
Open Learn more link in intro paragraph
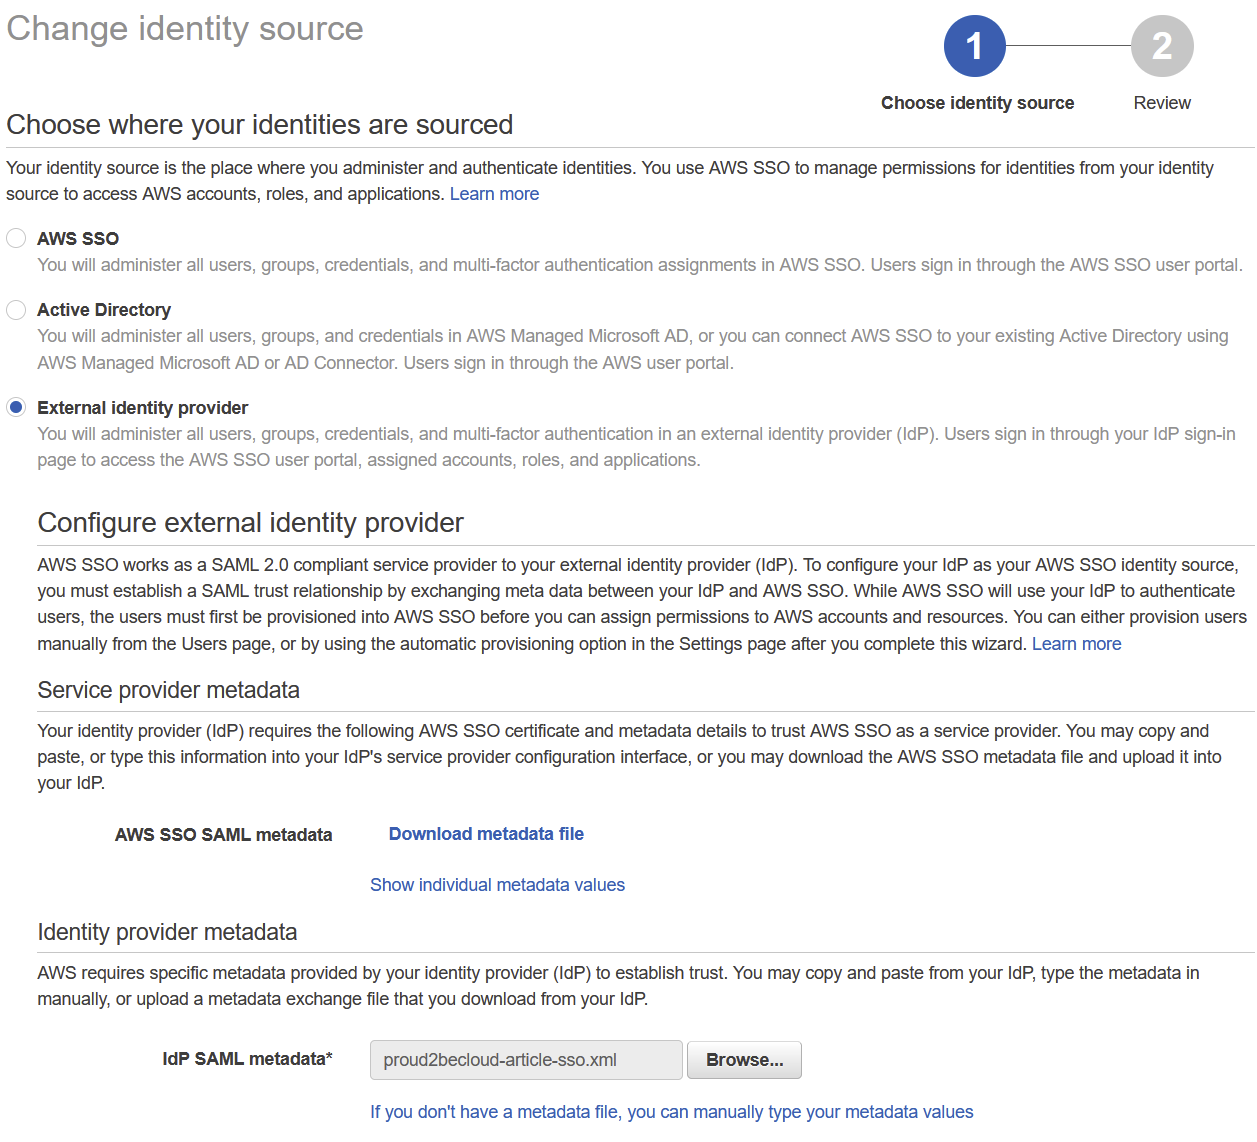pyautogui.click(x=494, y=194)
